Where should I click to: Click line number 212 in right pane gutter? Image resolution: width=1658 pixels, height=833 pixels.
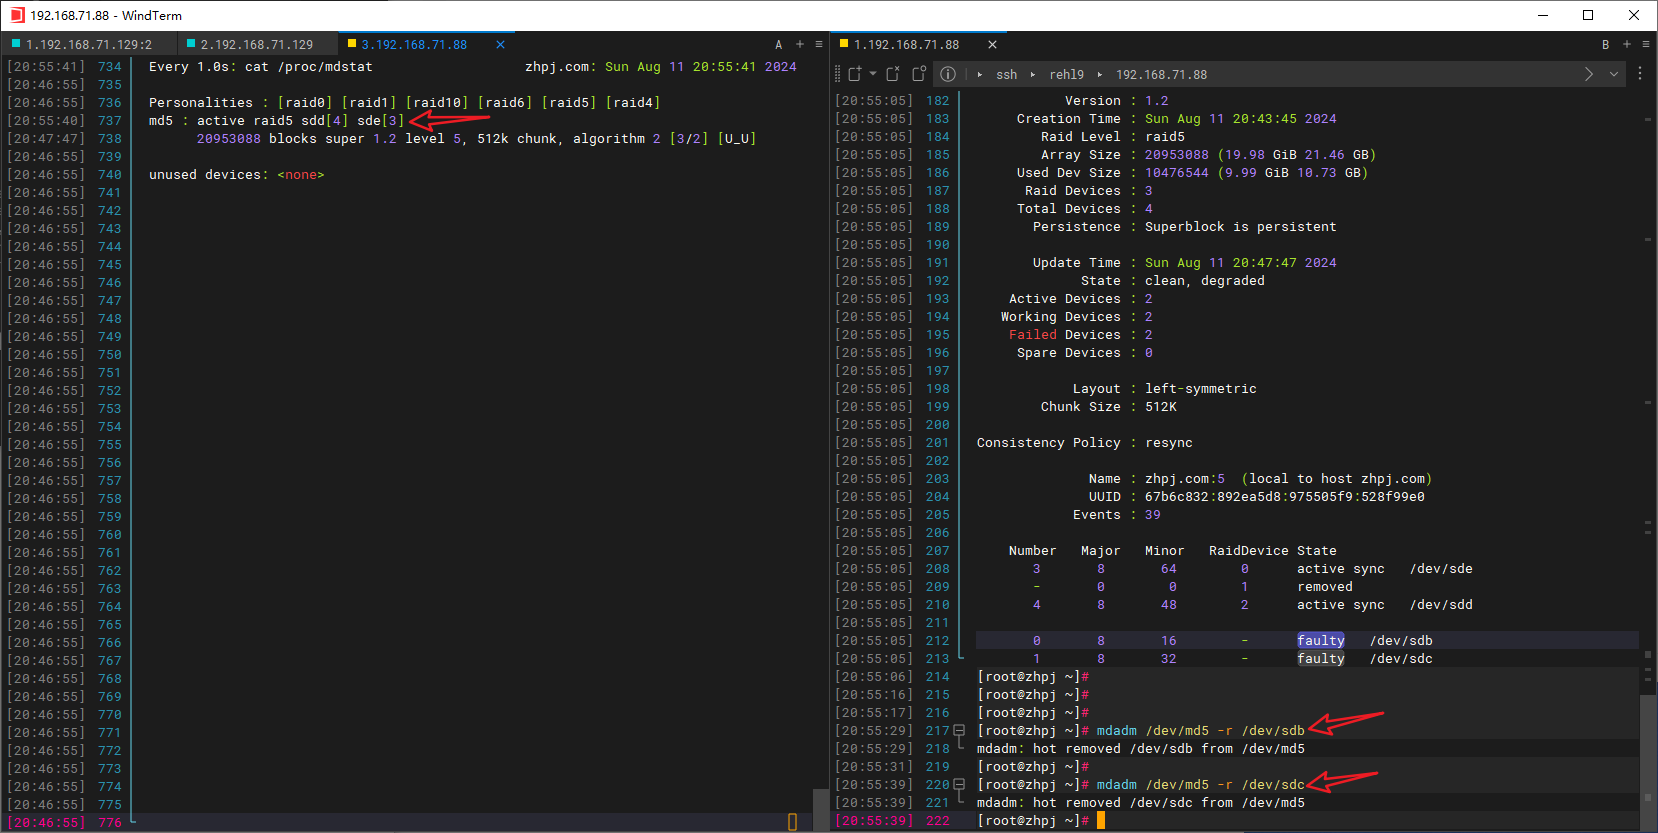point(937,641)
